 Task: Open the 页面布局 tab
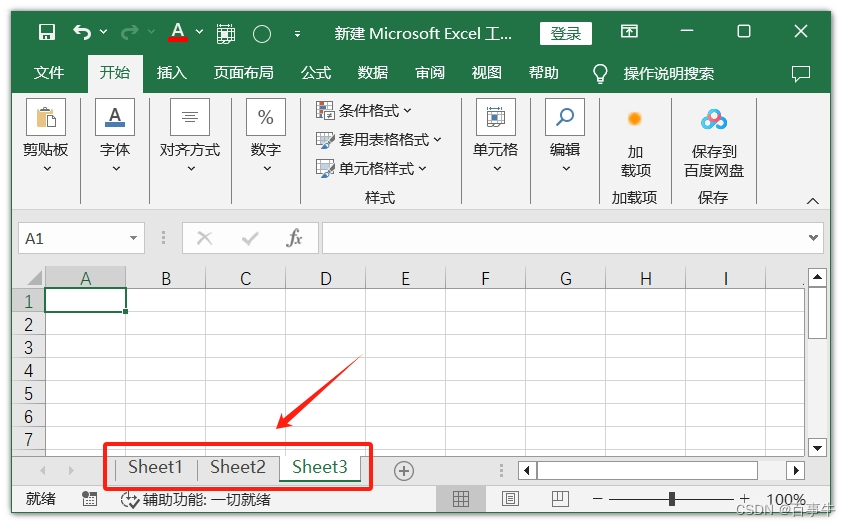click(243, 73)
